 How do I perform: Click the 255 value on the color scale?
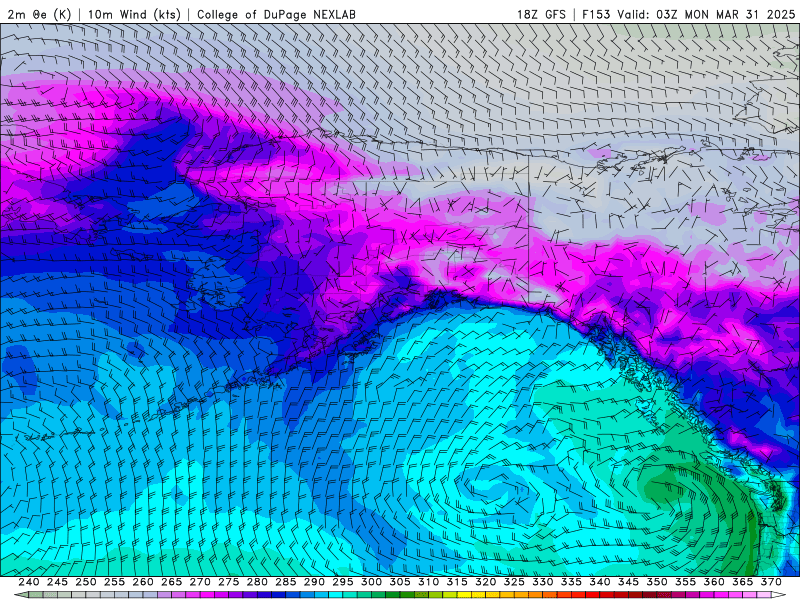coord(114,582)
